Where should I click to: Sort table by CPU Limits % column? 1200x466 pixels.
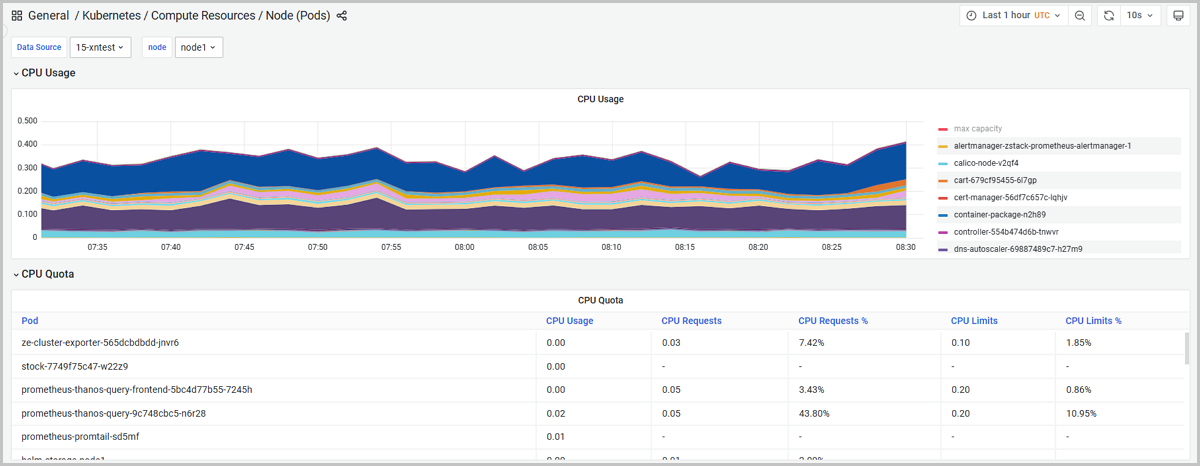click(1093, 321)
